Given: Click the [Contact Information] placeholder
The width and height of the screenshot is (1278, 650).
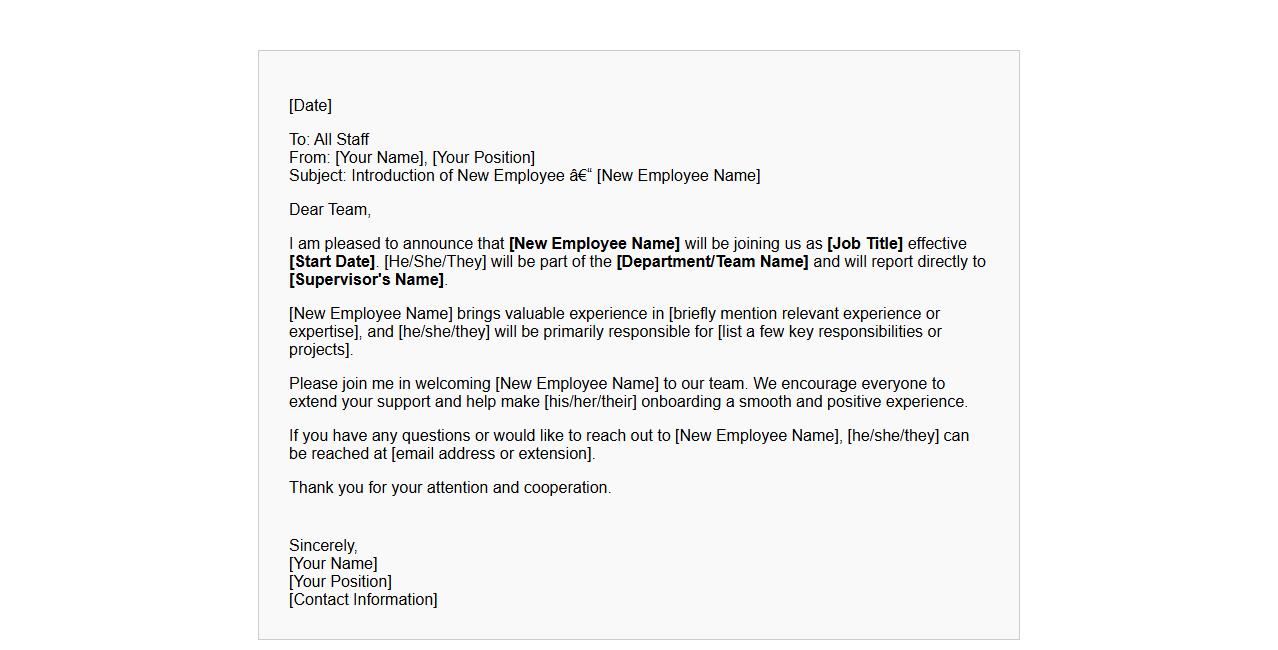Looking at the screenshot, I should click(363, 600).
